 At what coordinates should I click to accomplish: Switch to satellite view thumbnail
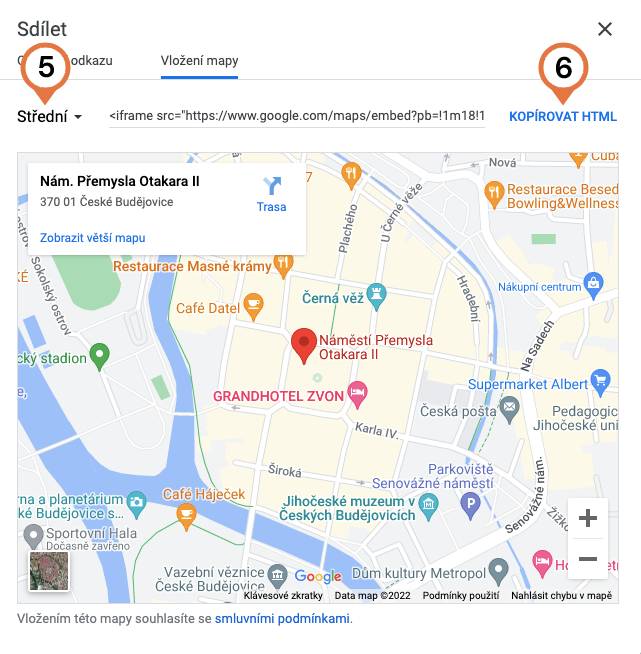point(49,571)
